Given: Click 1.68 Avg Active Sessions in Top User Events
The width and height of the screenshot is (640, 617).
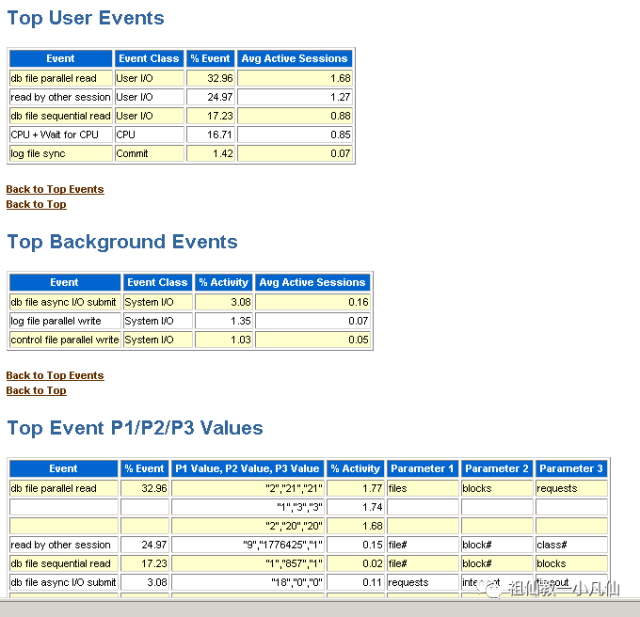Looking at the screenshot, I should 295,78.
